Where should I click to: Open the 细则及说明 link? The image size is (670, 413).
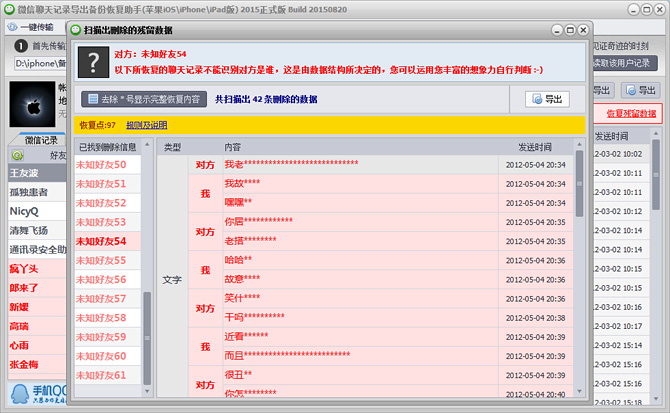click(x=146, y=125)
